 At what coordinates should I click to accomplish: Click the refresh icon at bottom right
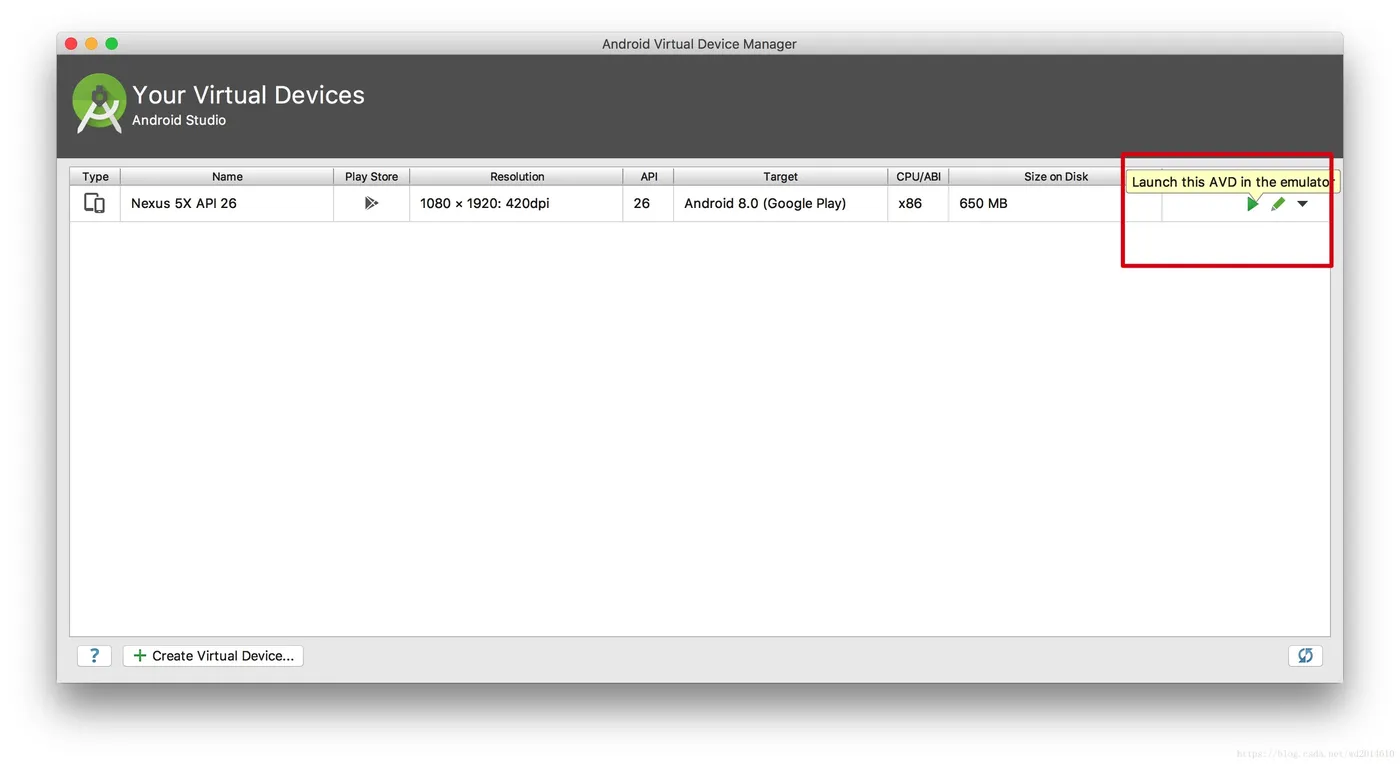[1305, 656]
